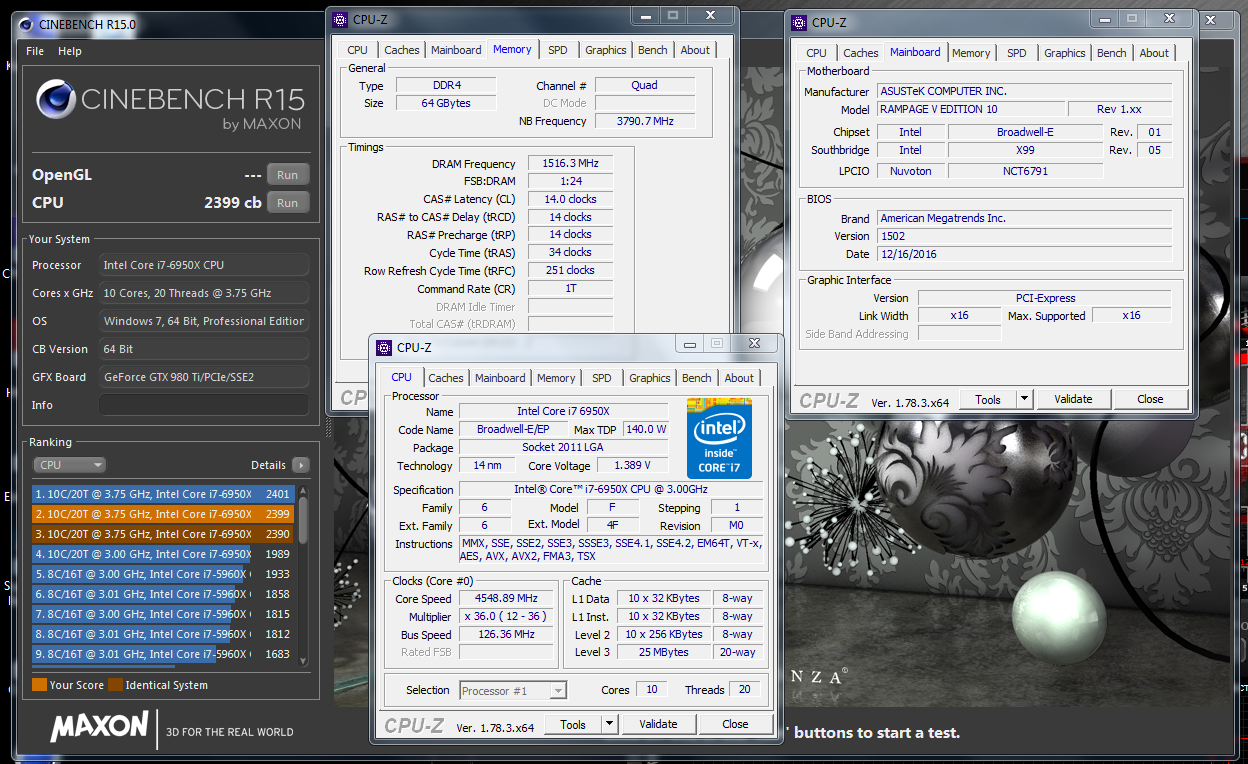Switch to Memory tab in Mainboard CPU-Z window
This screenshot has height=764, width=1248.
[971, 53]
